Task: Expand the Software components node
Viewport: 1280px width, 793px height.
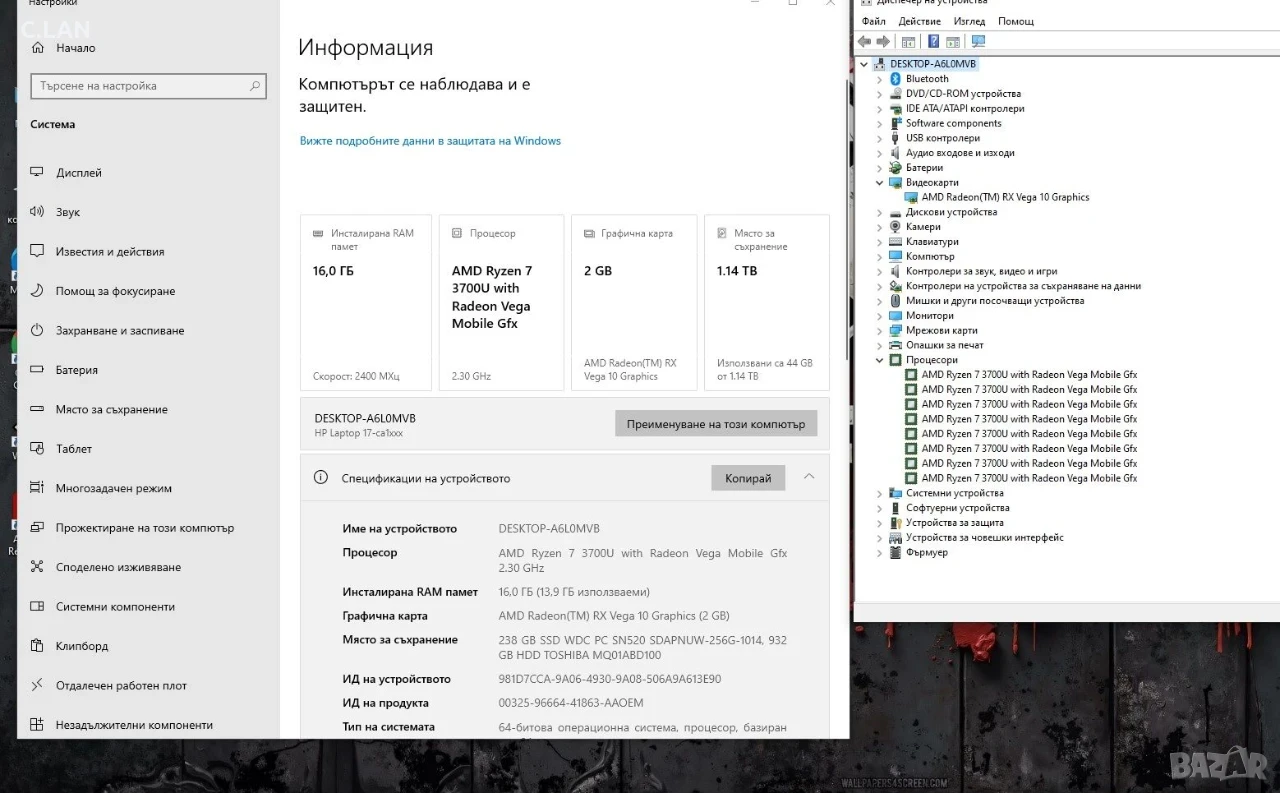Action: tap(880, 123)
